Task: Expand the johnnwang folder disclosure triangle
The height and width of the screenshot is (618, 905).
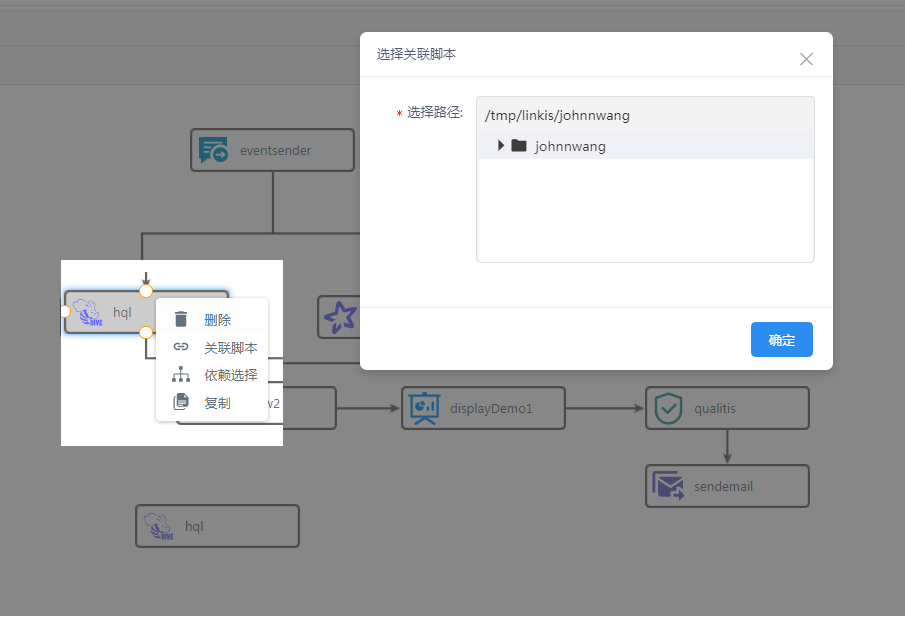Action: pos(500,145)
